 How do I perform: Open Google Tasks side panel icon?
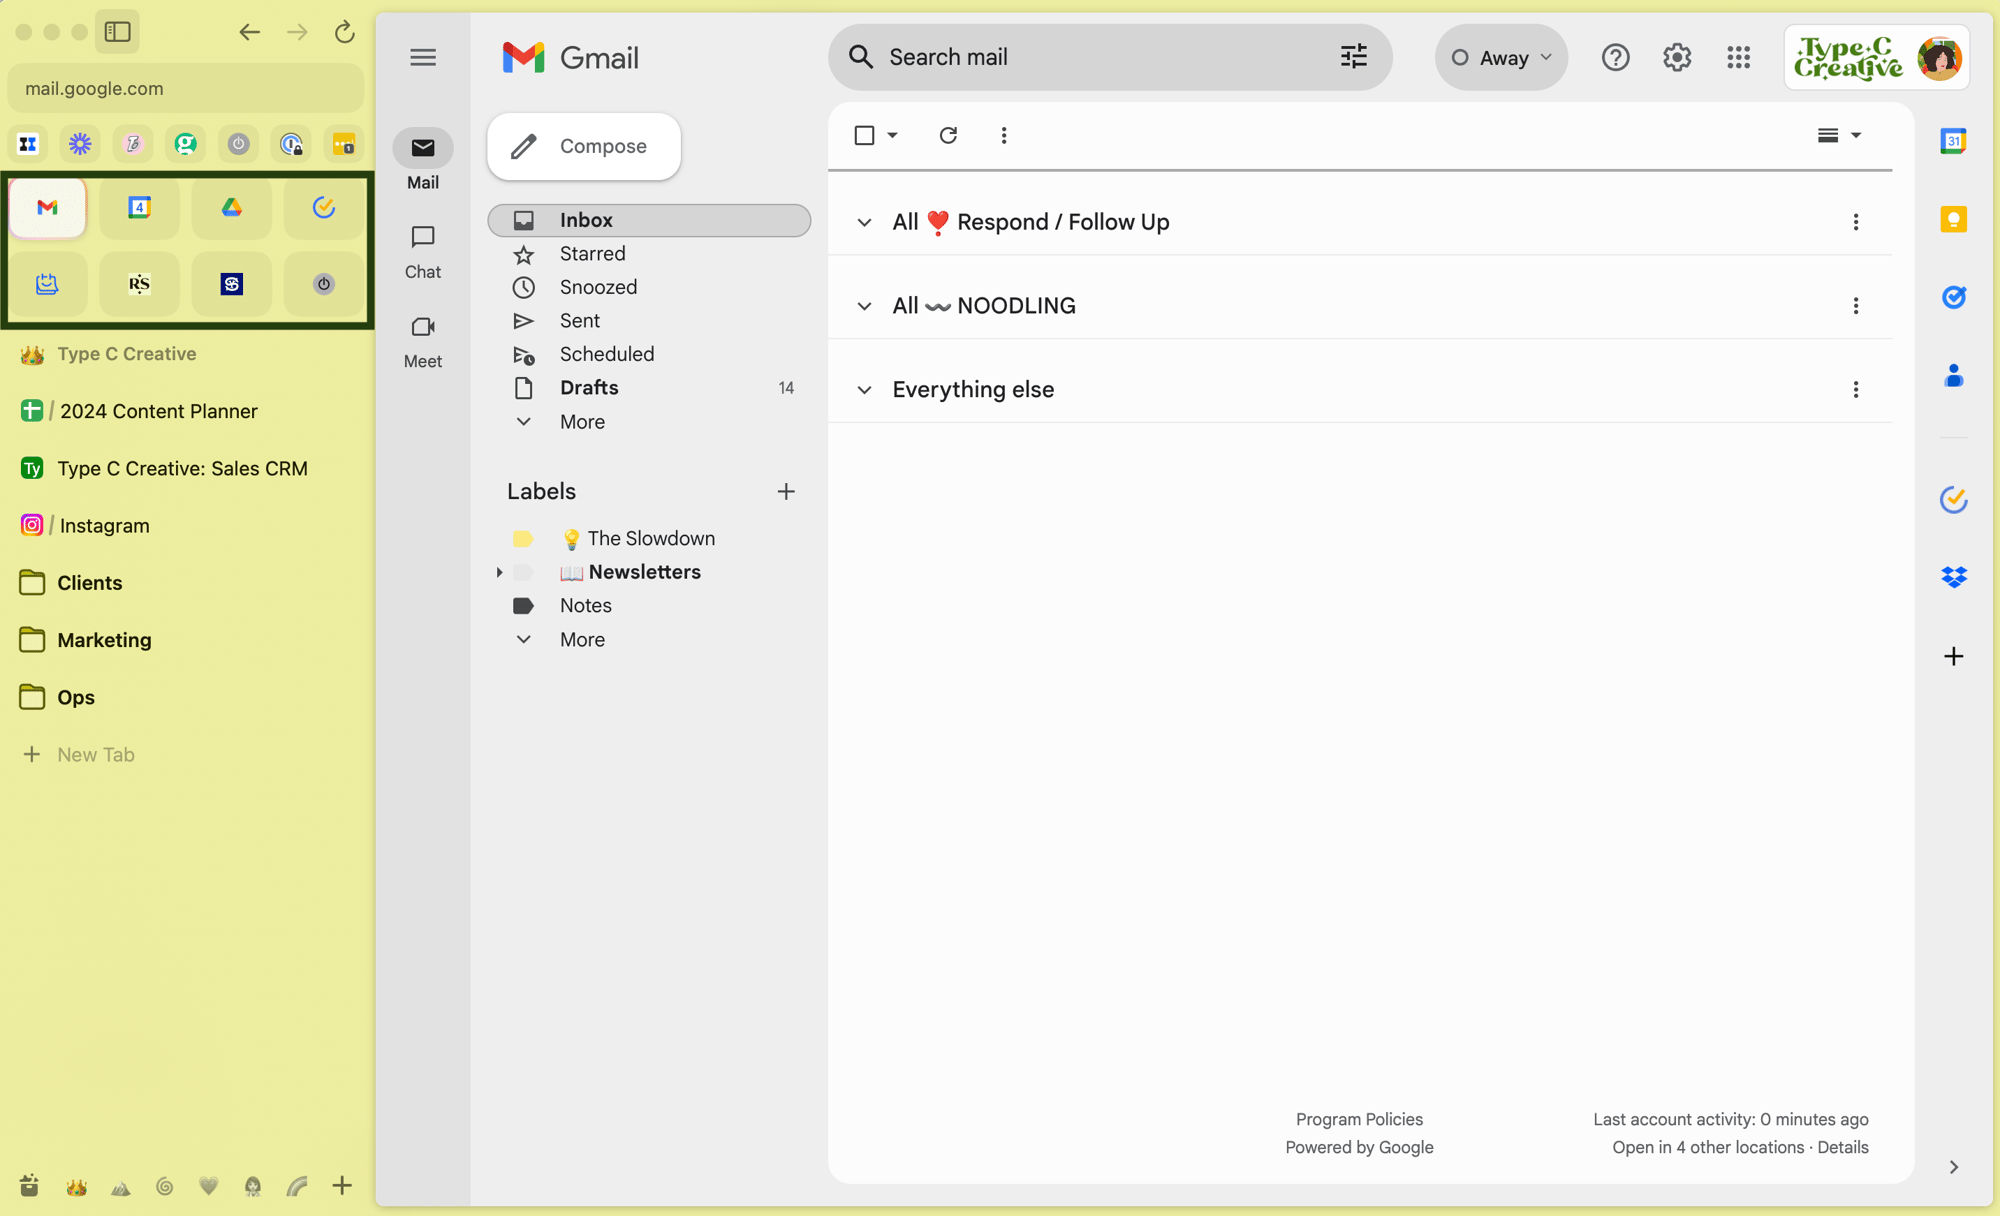pyautogui.click(x=1953, y=297)
